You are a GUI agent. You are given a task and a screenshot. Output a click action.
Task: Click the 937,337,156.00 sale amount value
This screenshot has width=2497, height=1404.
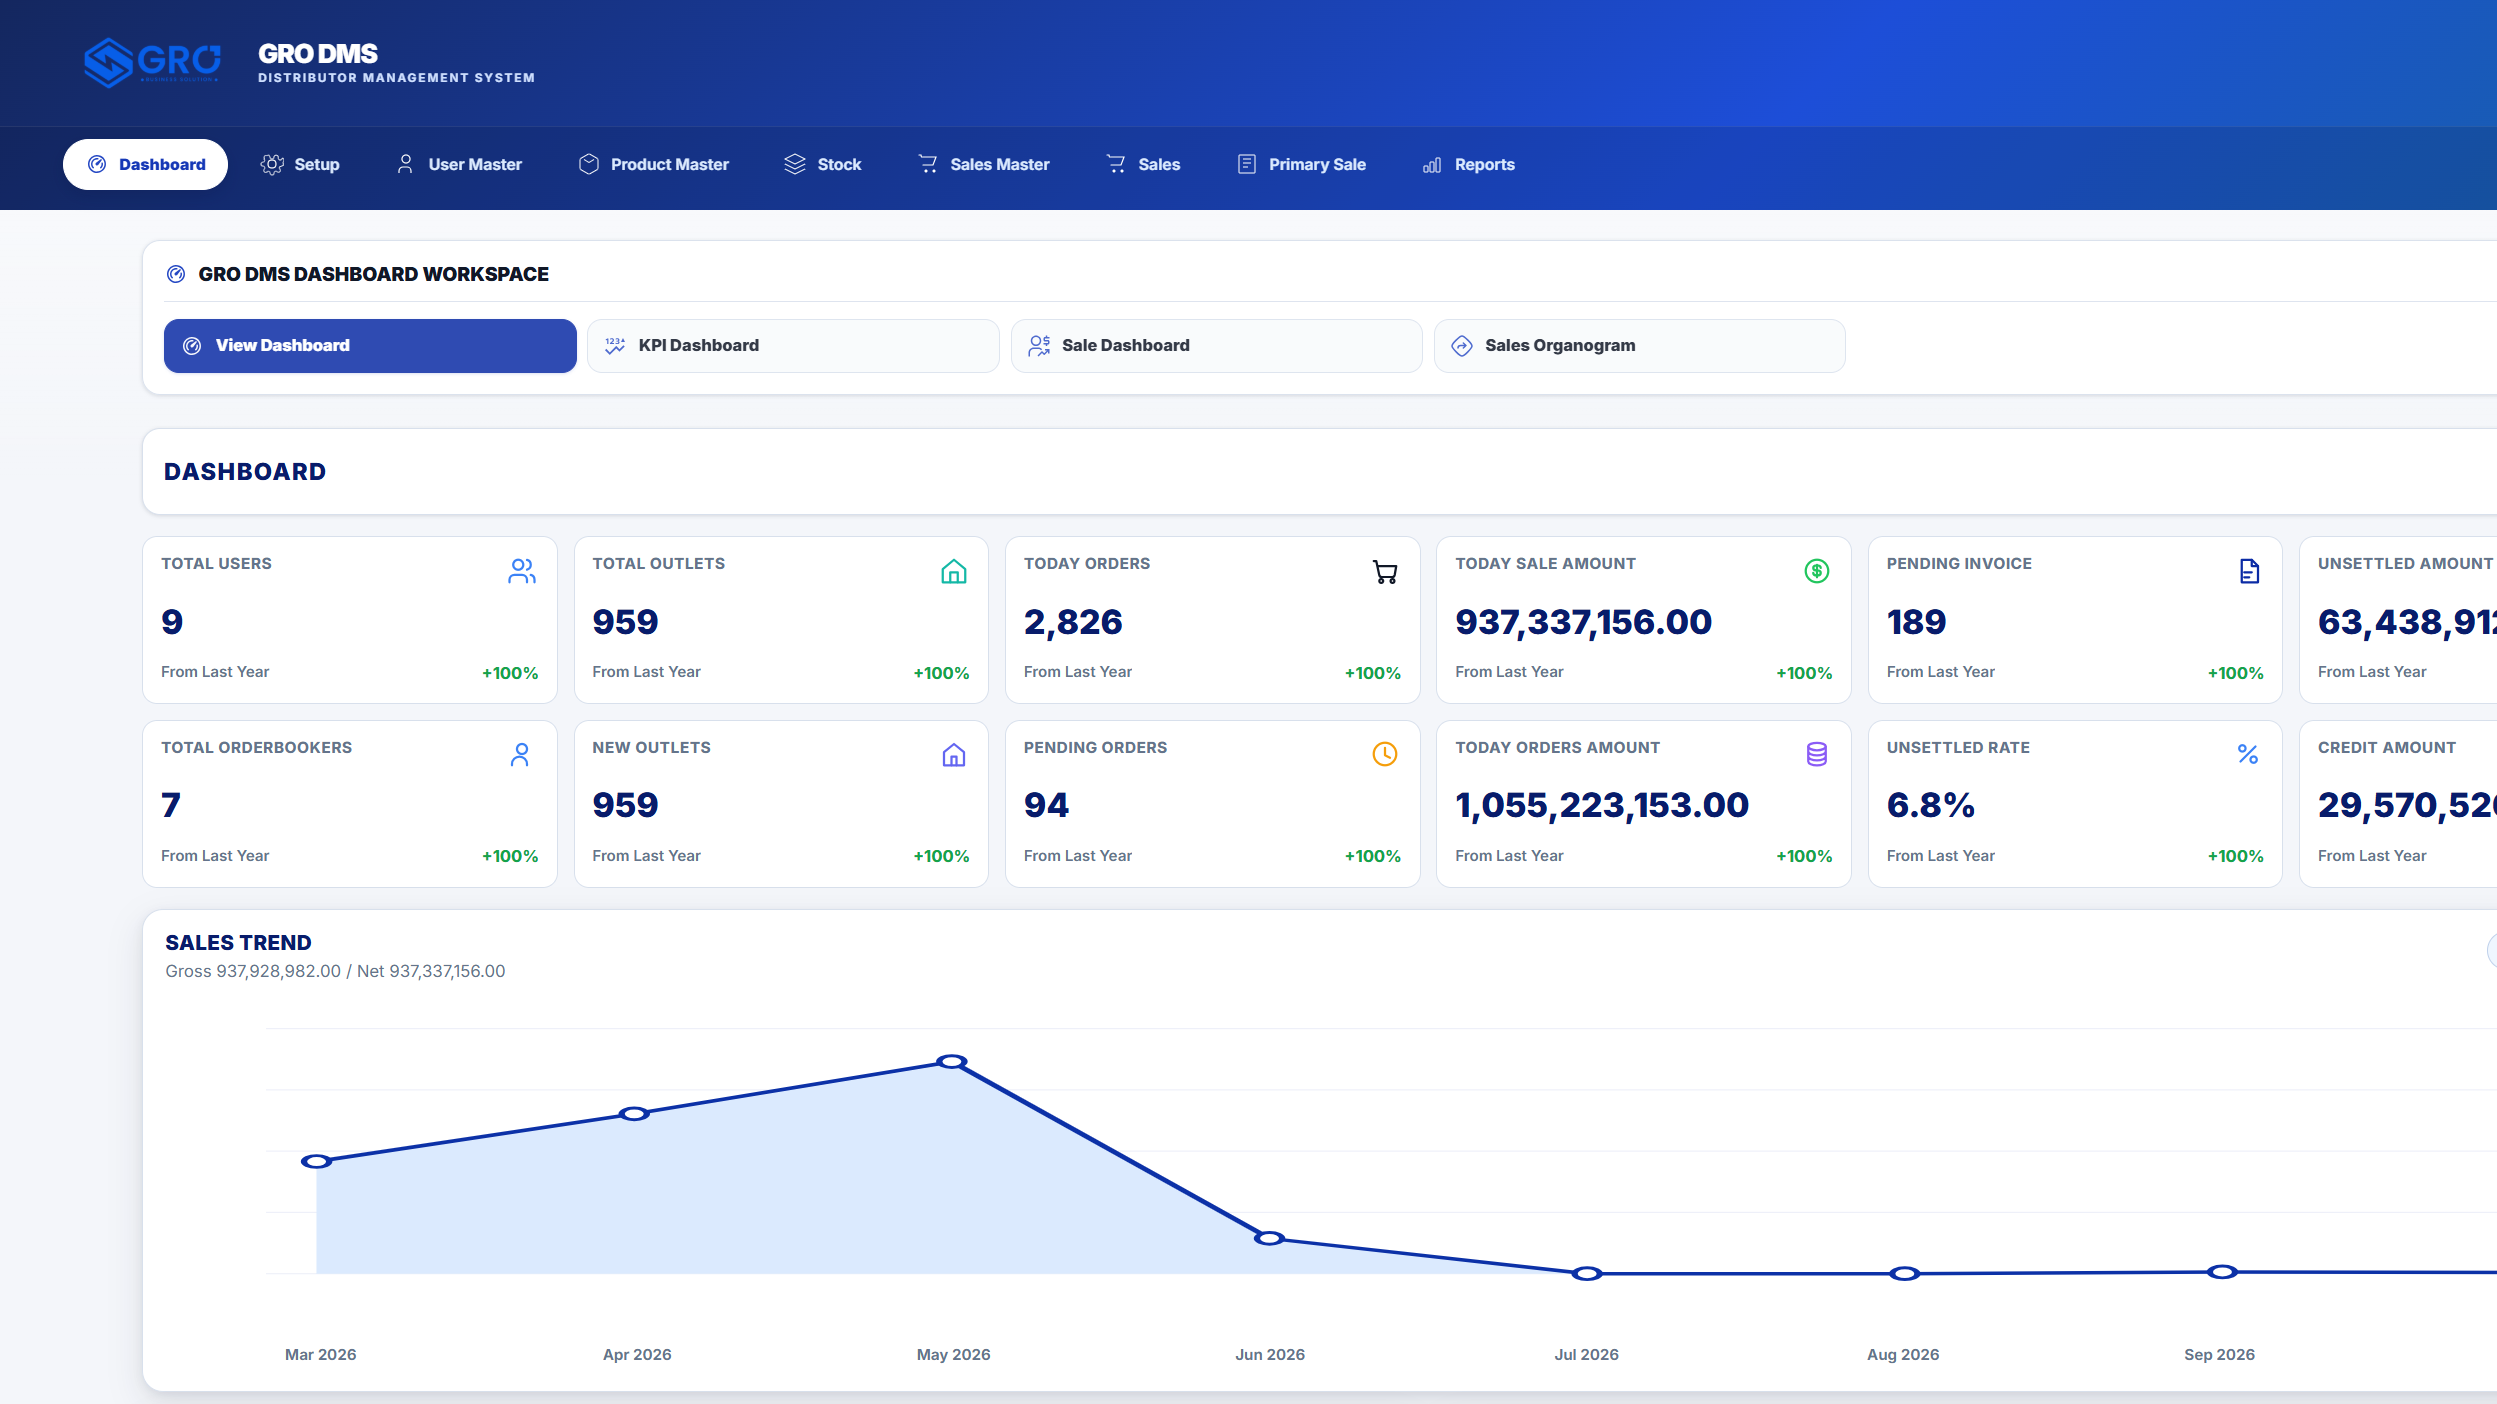click(1583, 622)
